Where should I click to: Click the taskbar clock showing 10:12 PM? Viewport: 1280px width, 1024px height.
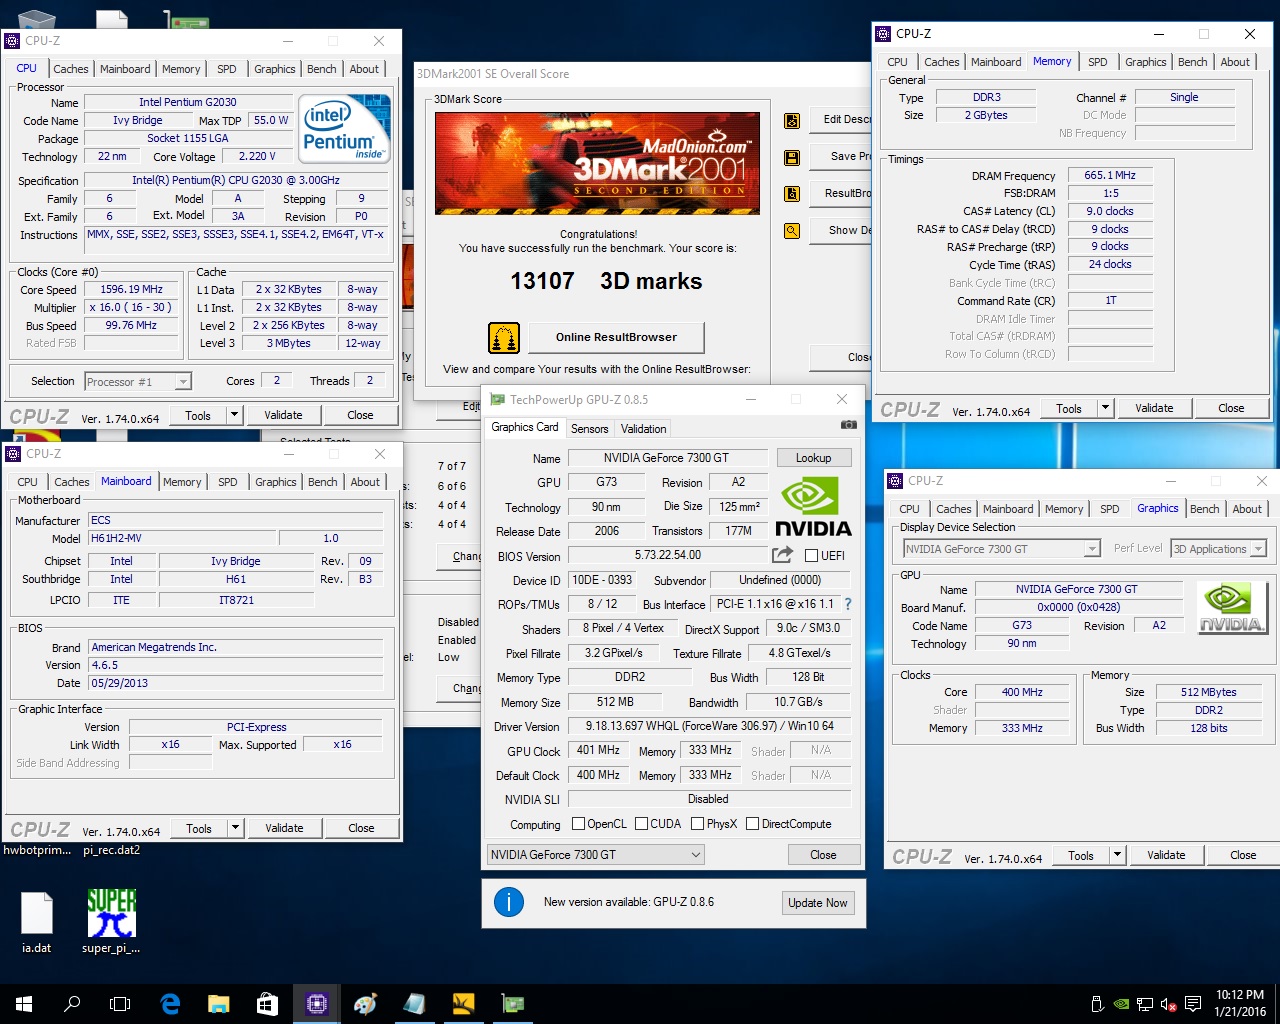[x=1239, y=1004]
